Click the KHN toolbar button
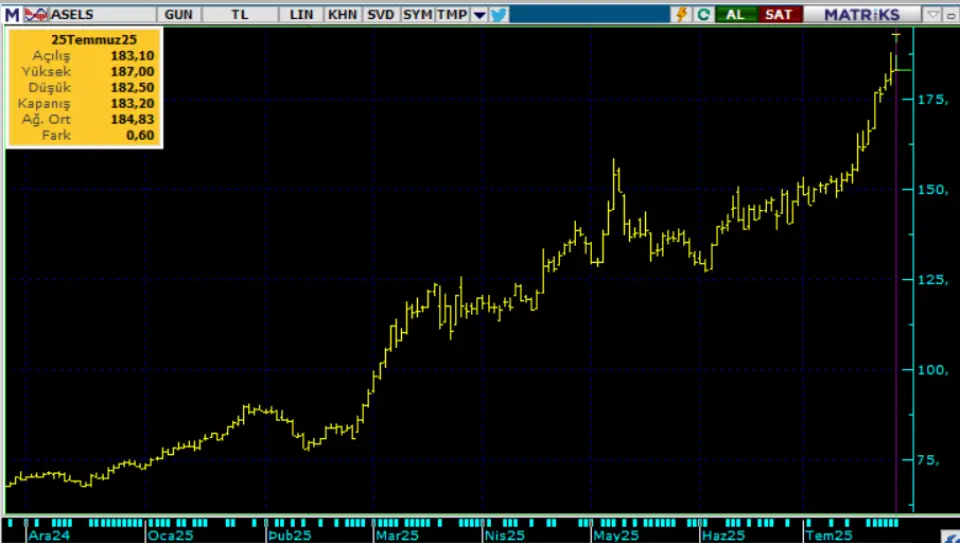 [x=342, y=15]
